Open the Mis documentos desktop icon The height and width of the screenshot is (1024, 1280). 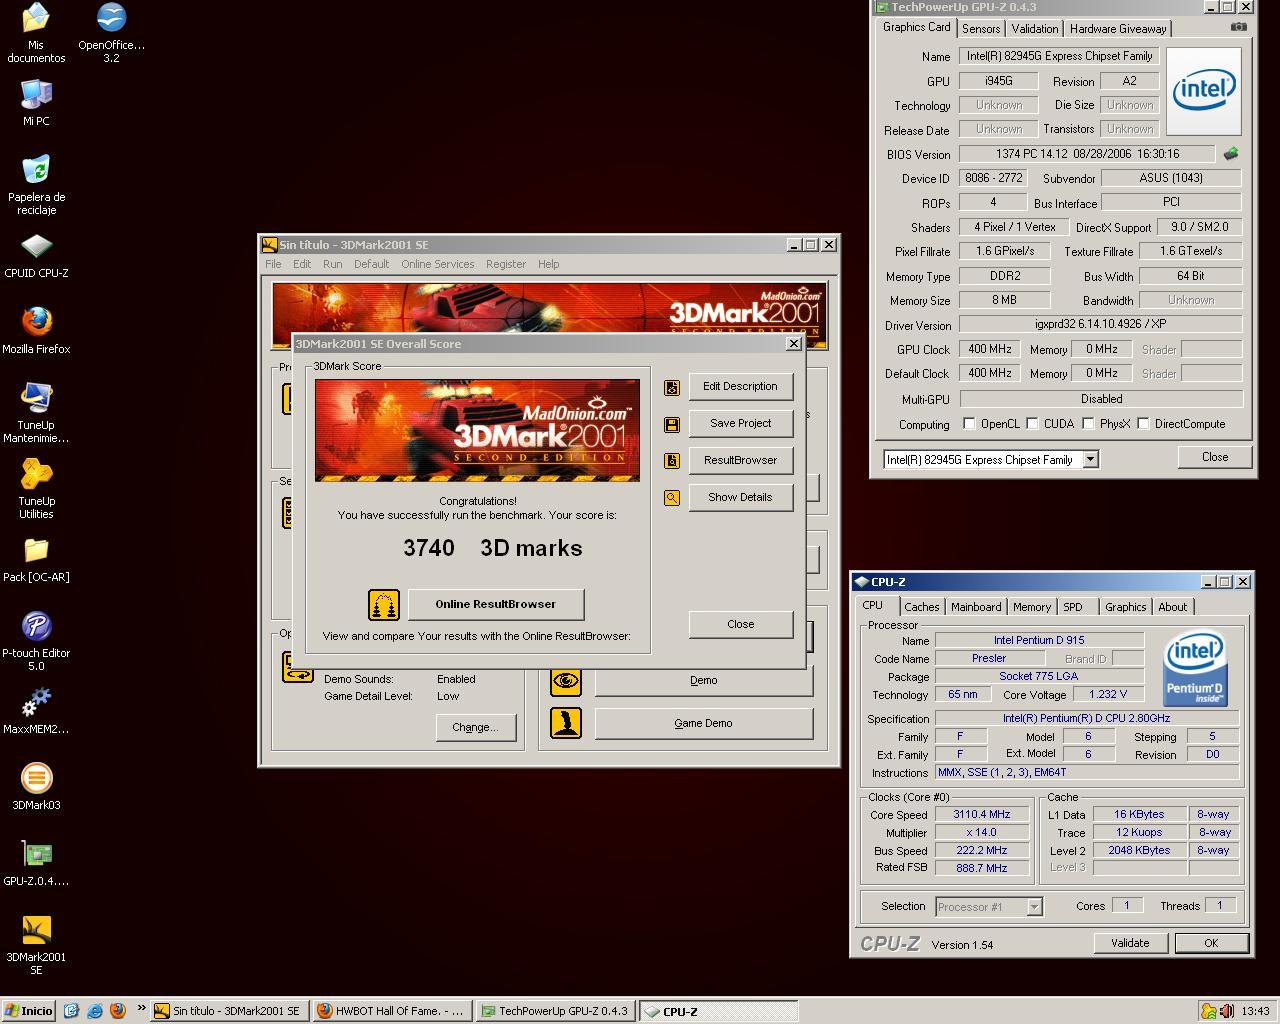click(x=36, y=33)
